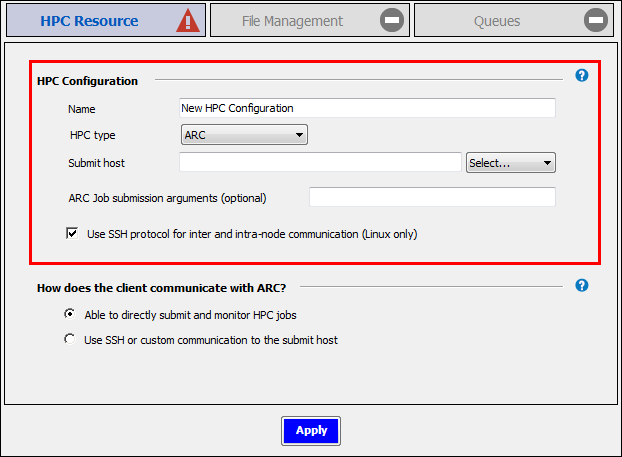The height and width of the screenshot is (457, 622).
Task: Expand the Submit host Select... dropdown
Action: (x=510, y=163)
